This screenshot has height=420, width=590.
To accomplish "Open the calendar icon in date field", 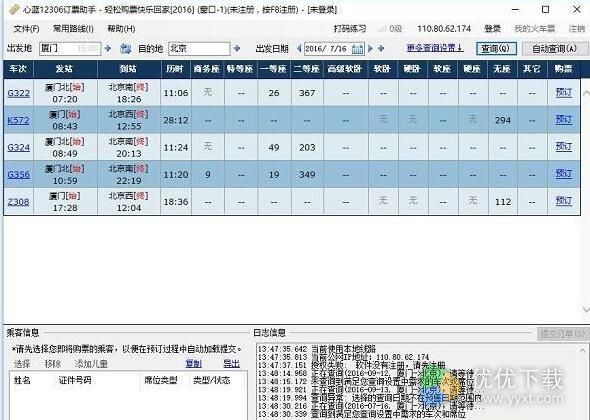I will point(357,49).
